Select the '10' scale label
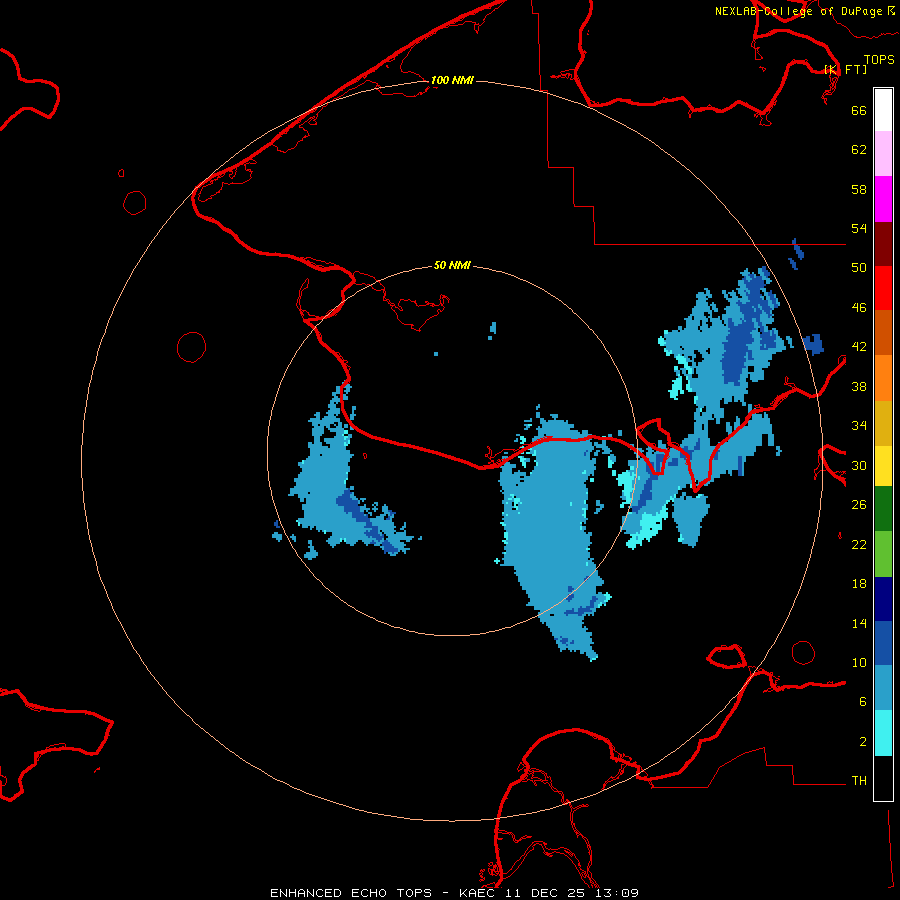This screenshot has width=900, height=900. (859, 662)
